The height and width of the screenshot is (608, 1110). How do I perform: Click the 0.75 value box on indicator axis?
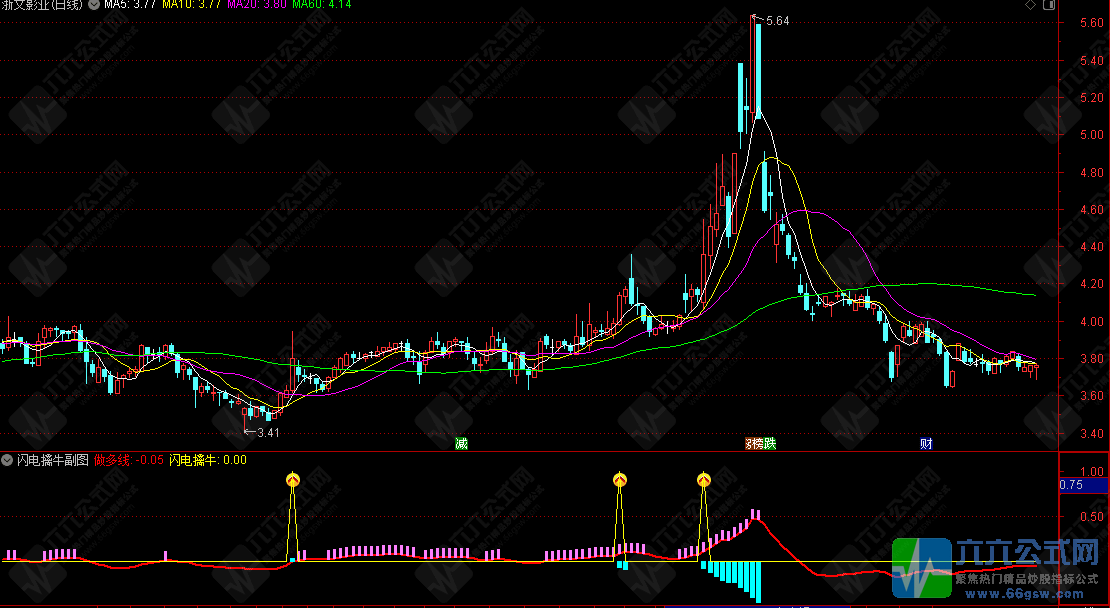tap(1071, 485)
